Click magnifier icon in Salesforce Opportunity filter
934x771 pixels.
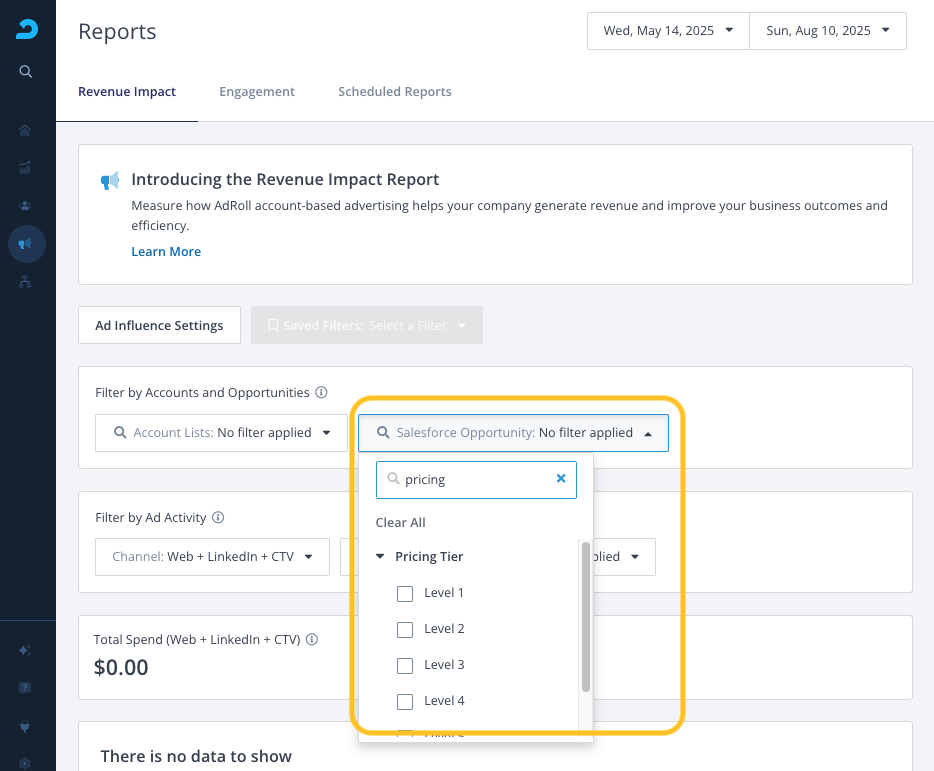tap(383, 433)
